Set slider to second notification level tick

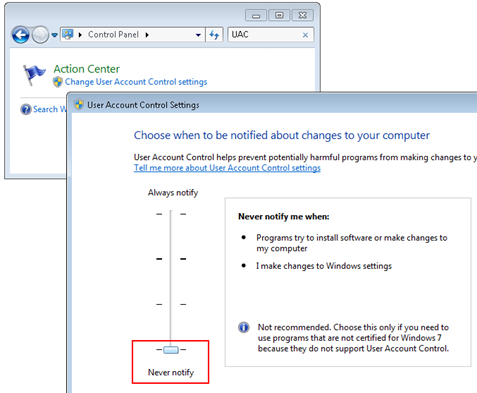[171, 259]
